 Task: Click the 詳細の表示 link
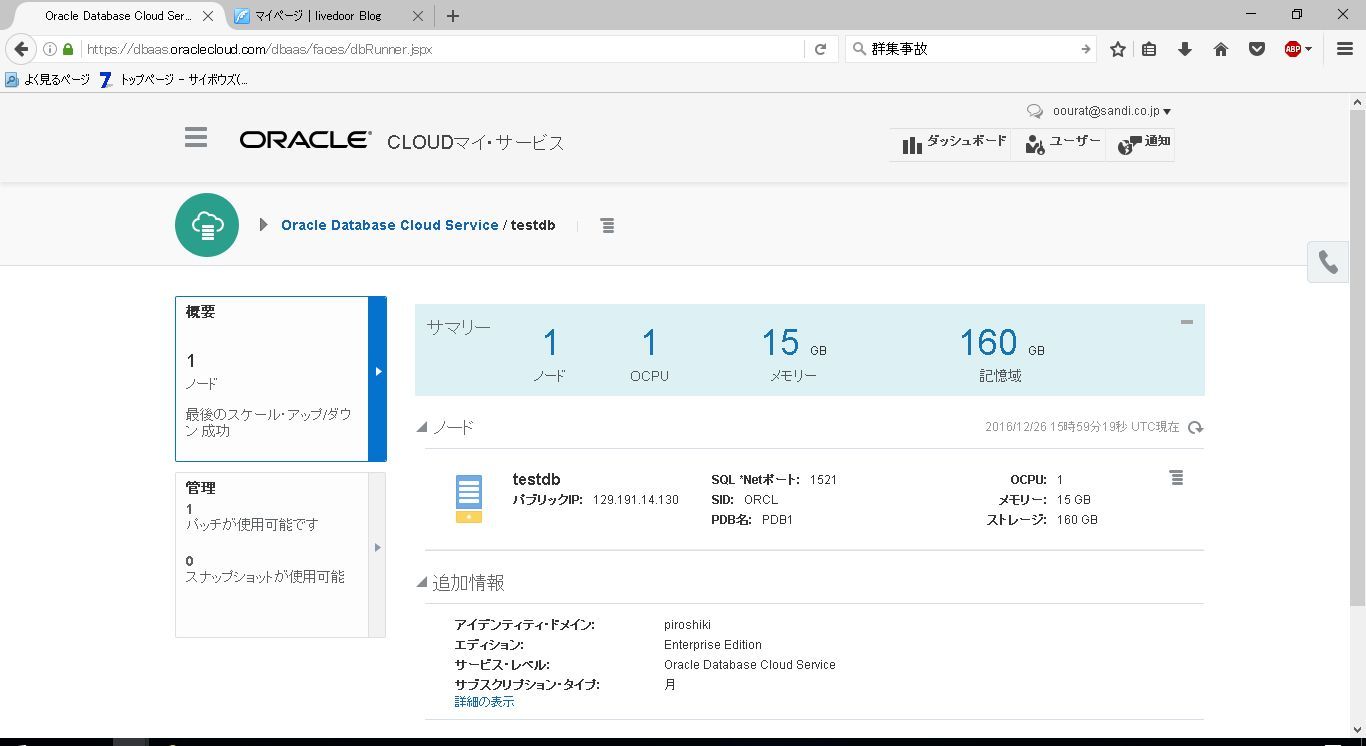[x=485, y=702]
